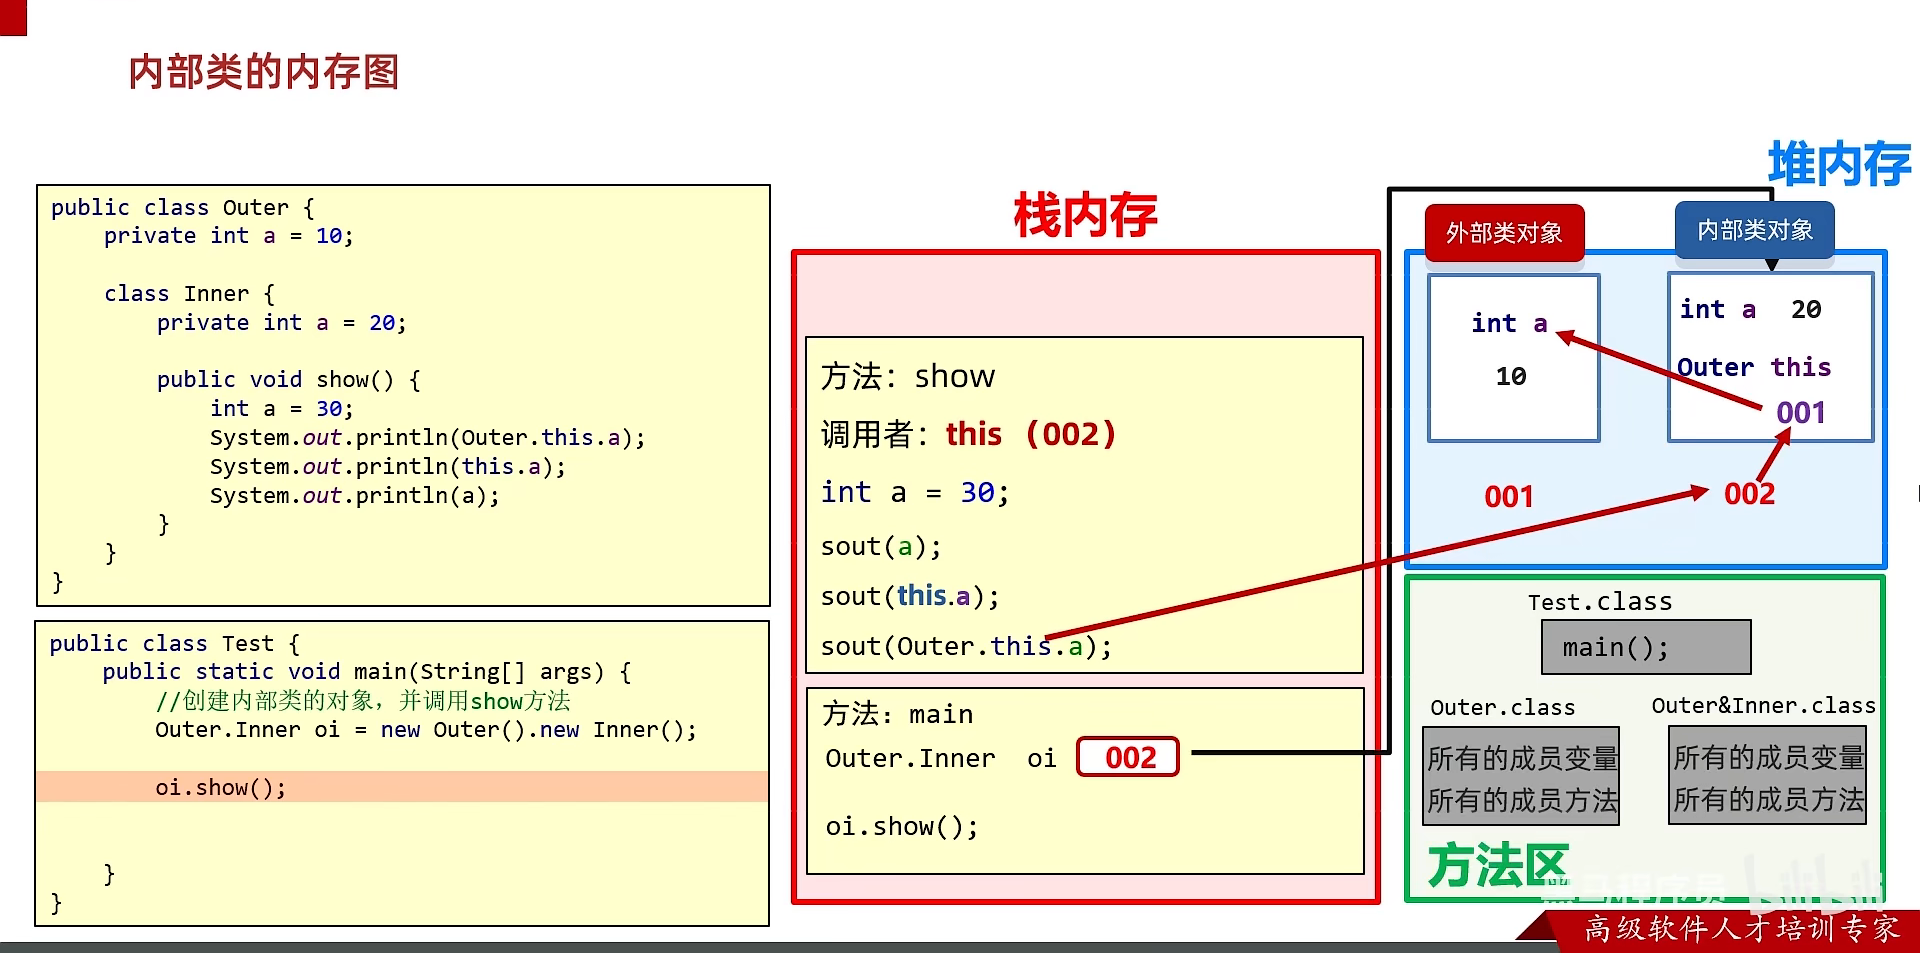The image size is (1920, 953).
Task: Select the blue '内部类对象' label
Action: click(x=1755, y=230)
